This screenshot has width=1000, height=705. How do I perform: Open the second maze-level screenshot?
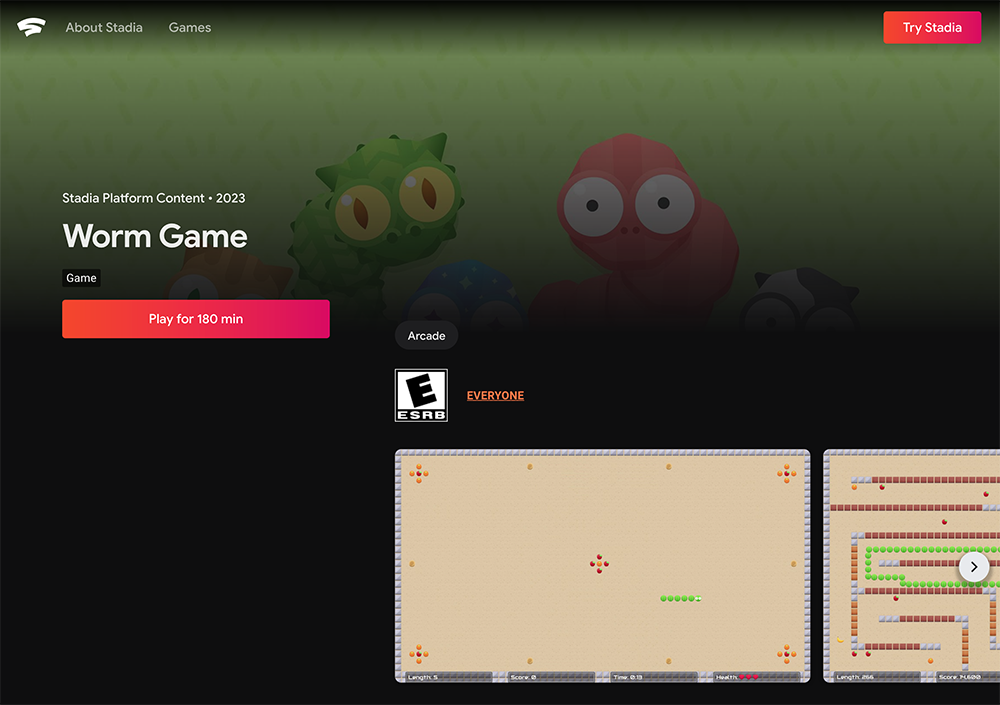[x=911, y=566]
